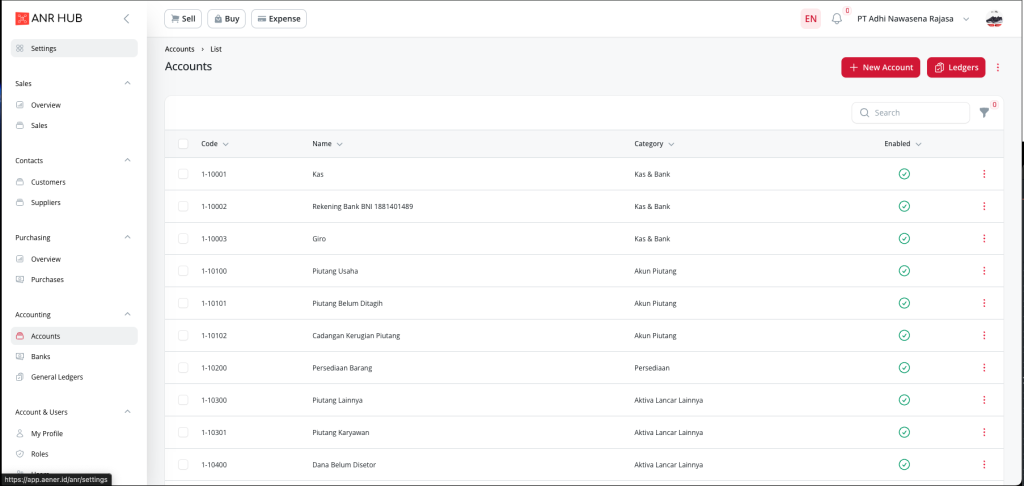Open row actions for Piutang Usaha
Viewport: 1024px width, 486px height.
(984, 271)
